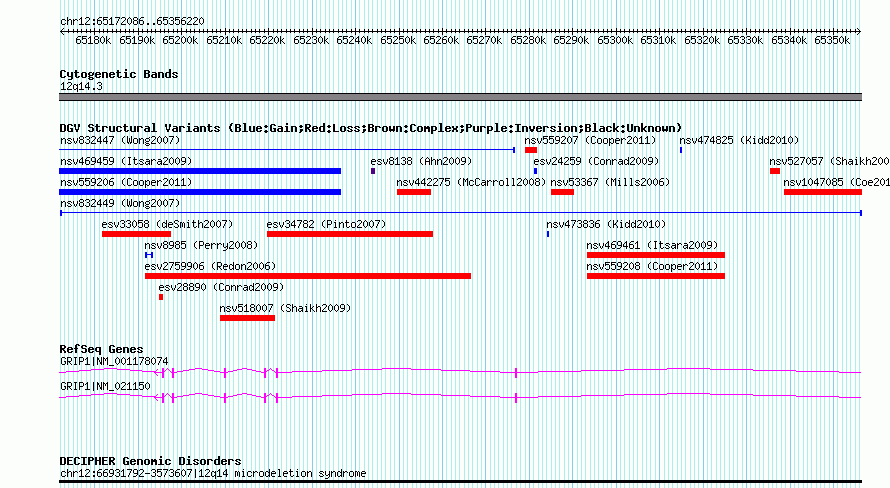890x488 pixels.
Task: Select the nsv469459 (Itsara2009) blue gain bar
Action: pyautogui.click(x=200, y=171)
